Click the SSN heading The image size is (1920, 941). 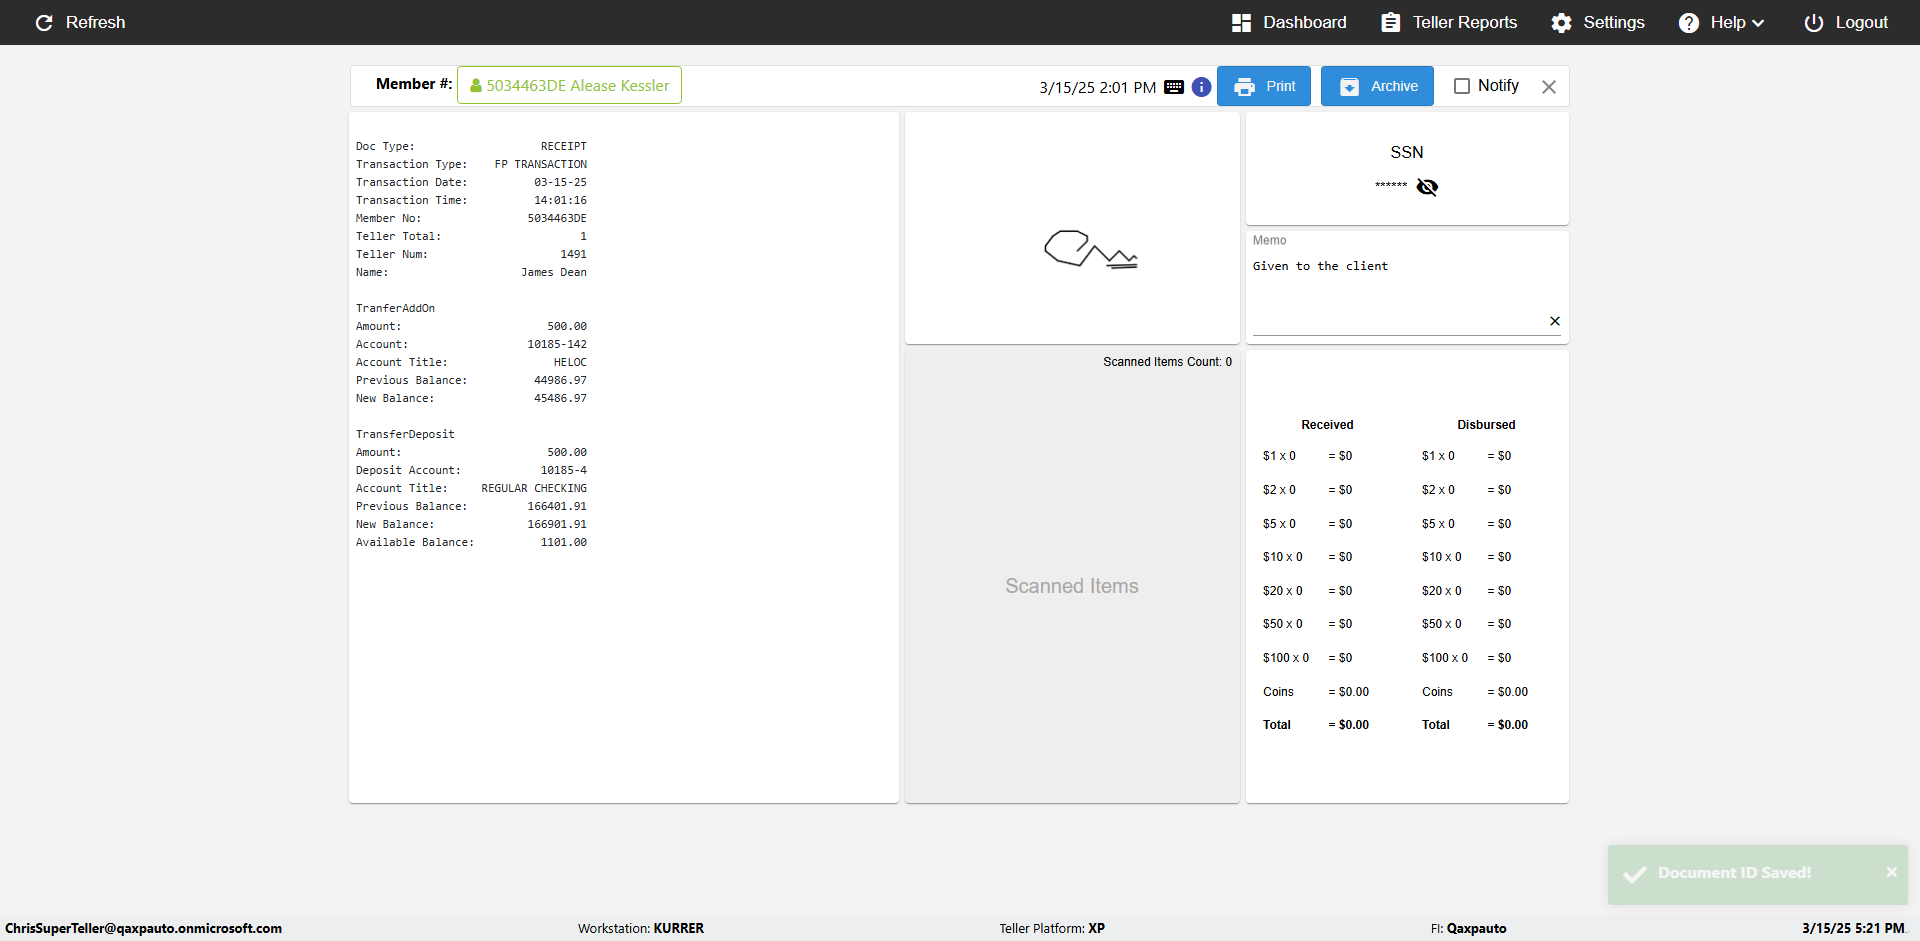point(1407,152)
